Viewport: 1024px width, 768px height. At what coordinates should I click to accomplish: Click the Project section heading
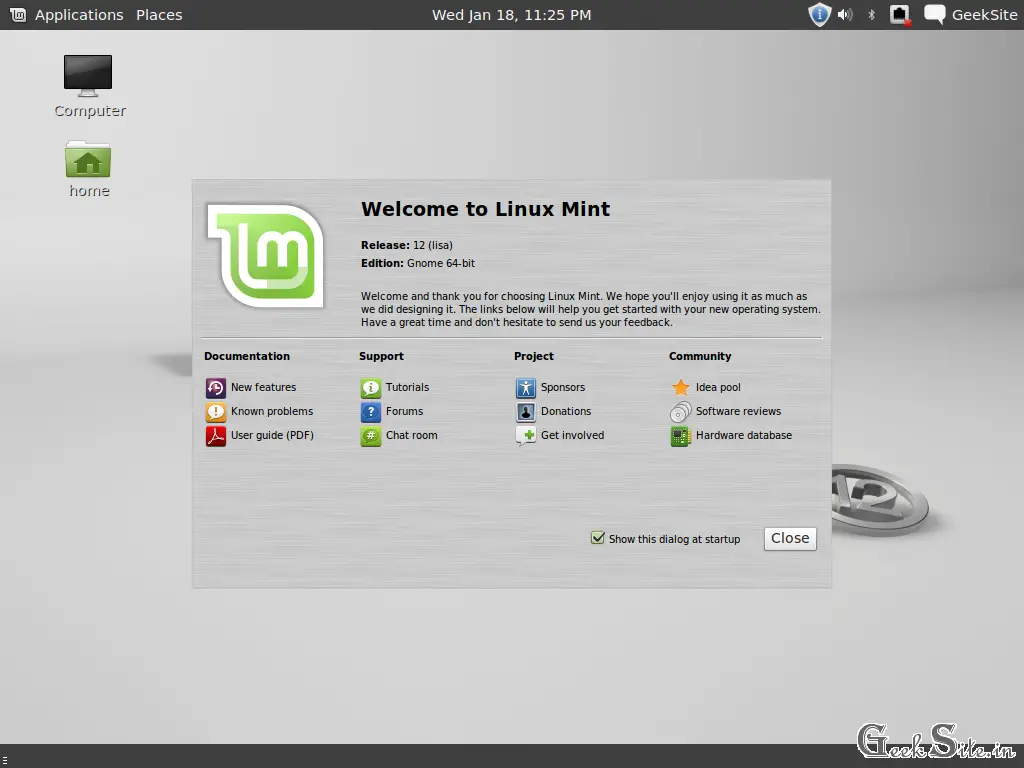pyautogui.click(x=534, y=357)
